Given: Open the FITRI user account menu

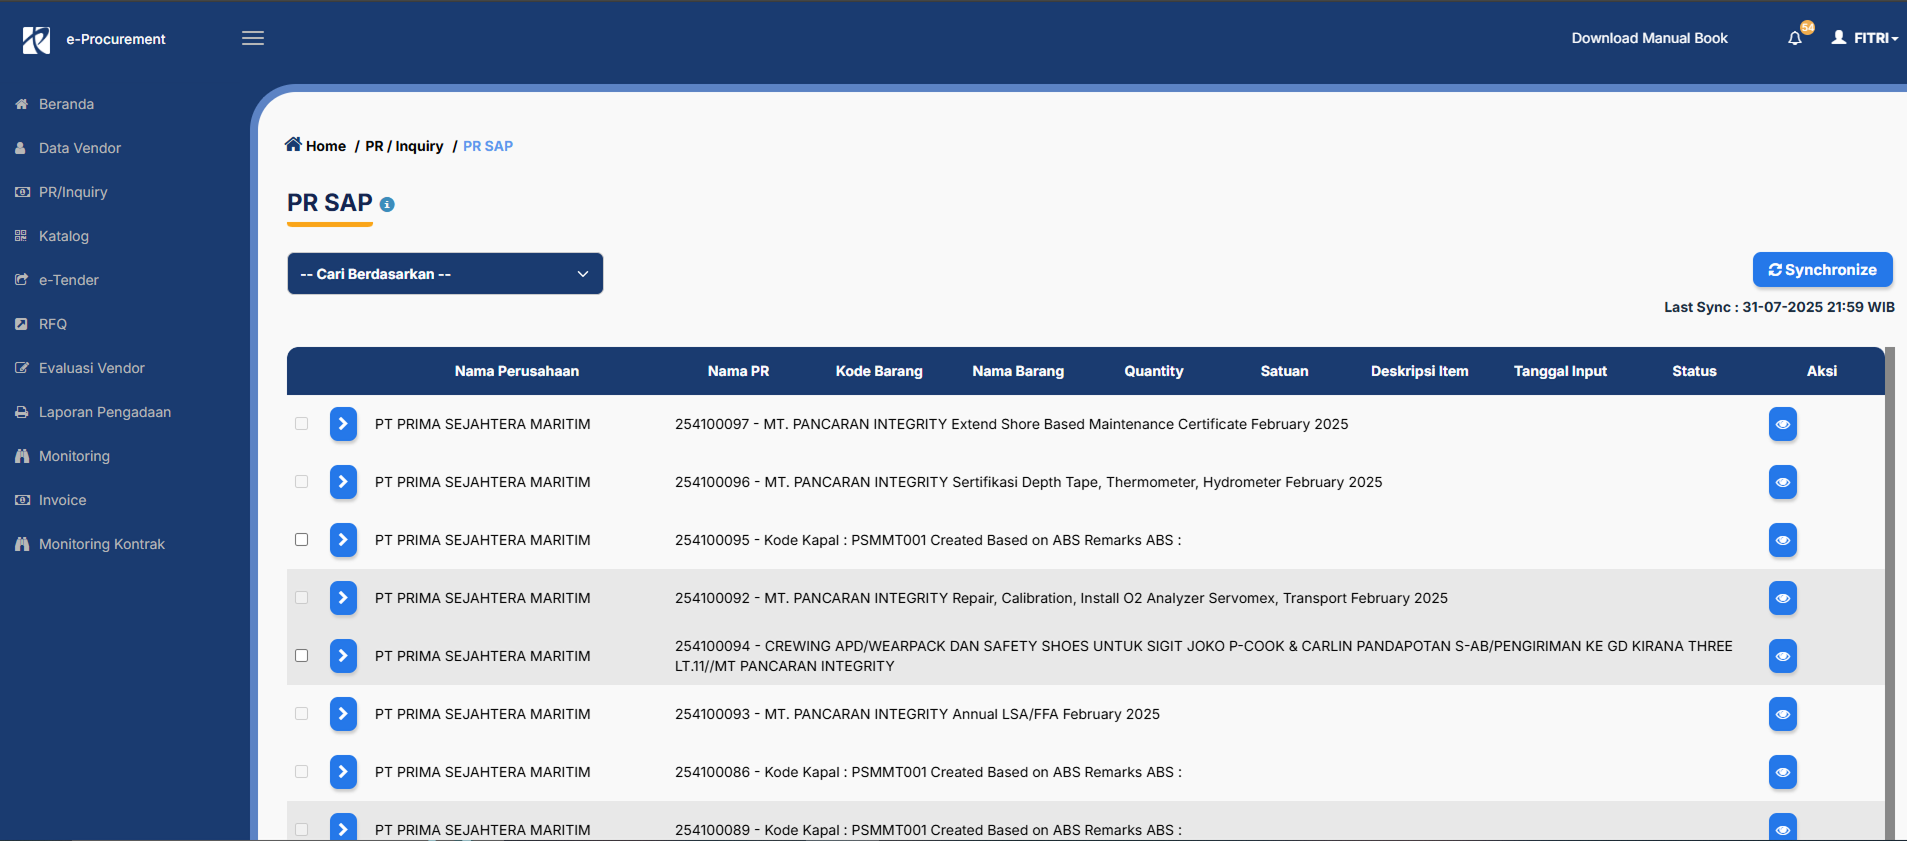Looking at the screenshot, I should click(x=1864, y=38).
